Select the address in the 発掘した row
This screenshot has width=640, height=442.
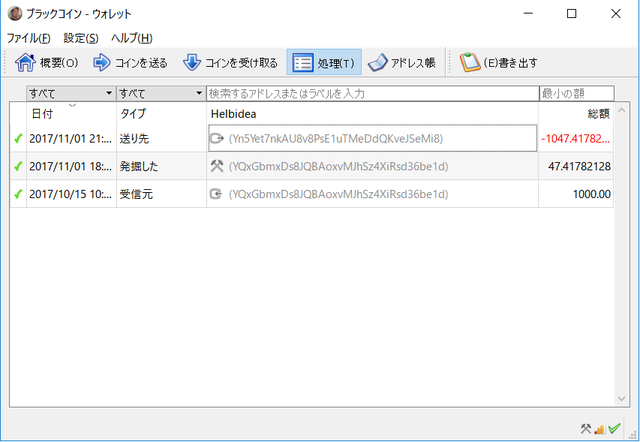(338, 167)
